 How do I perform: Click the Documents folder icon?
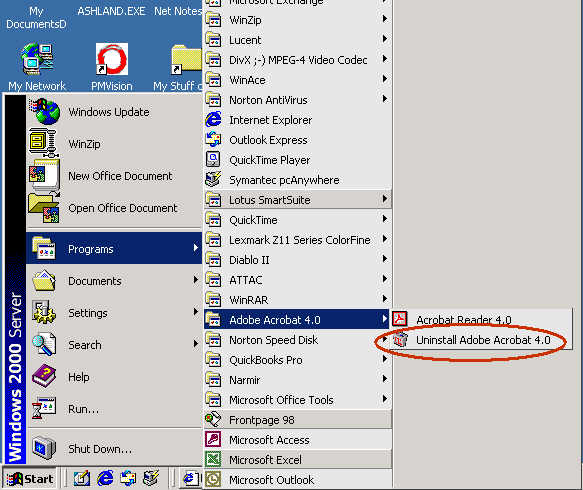(x=44, y=281)
